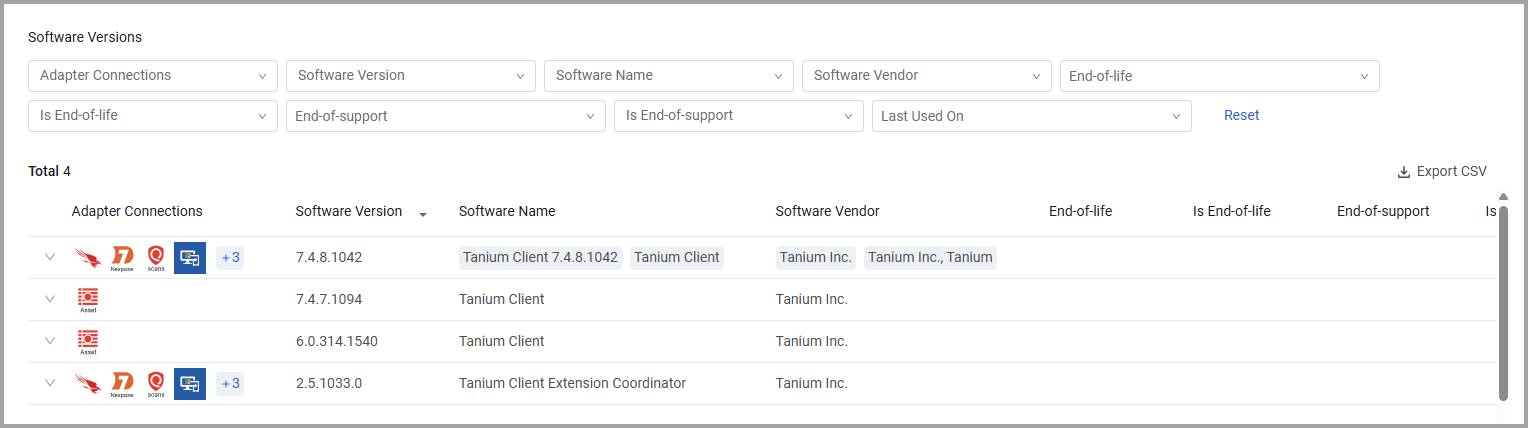Open the Adapter Connections filter dropdown
The image size is (1528, 428).
pyautogui.click(x=153, y=76)
